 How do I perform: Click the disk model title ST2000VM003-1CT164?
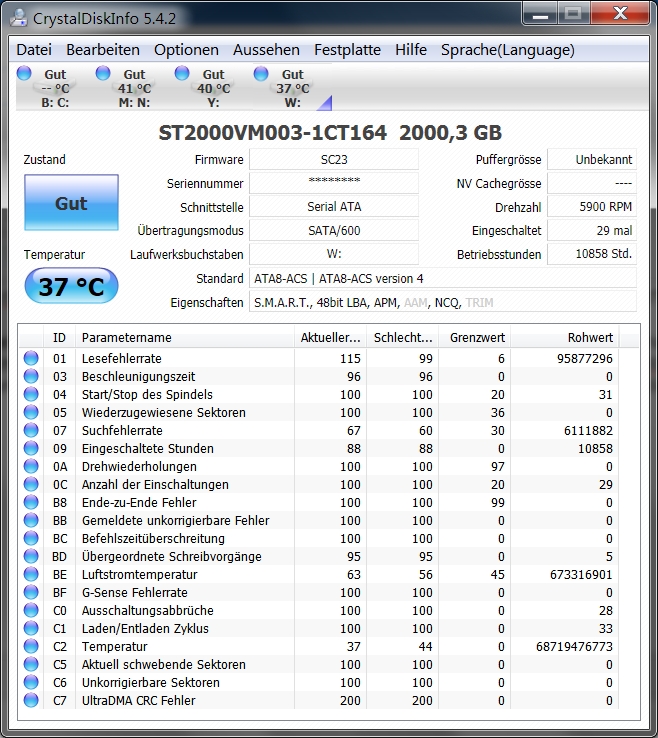(273, 133)
